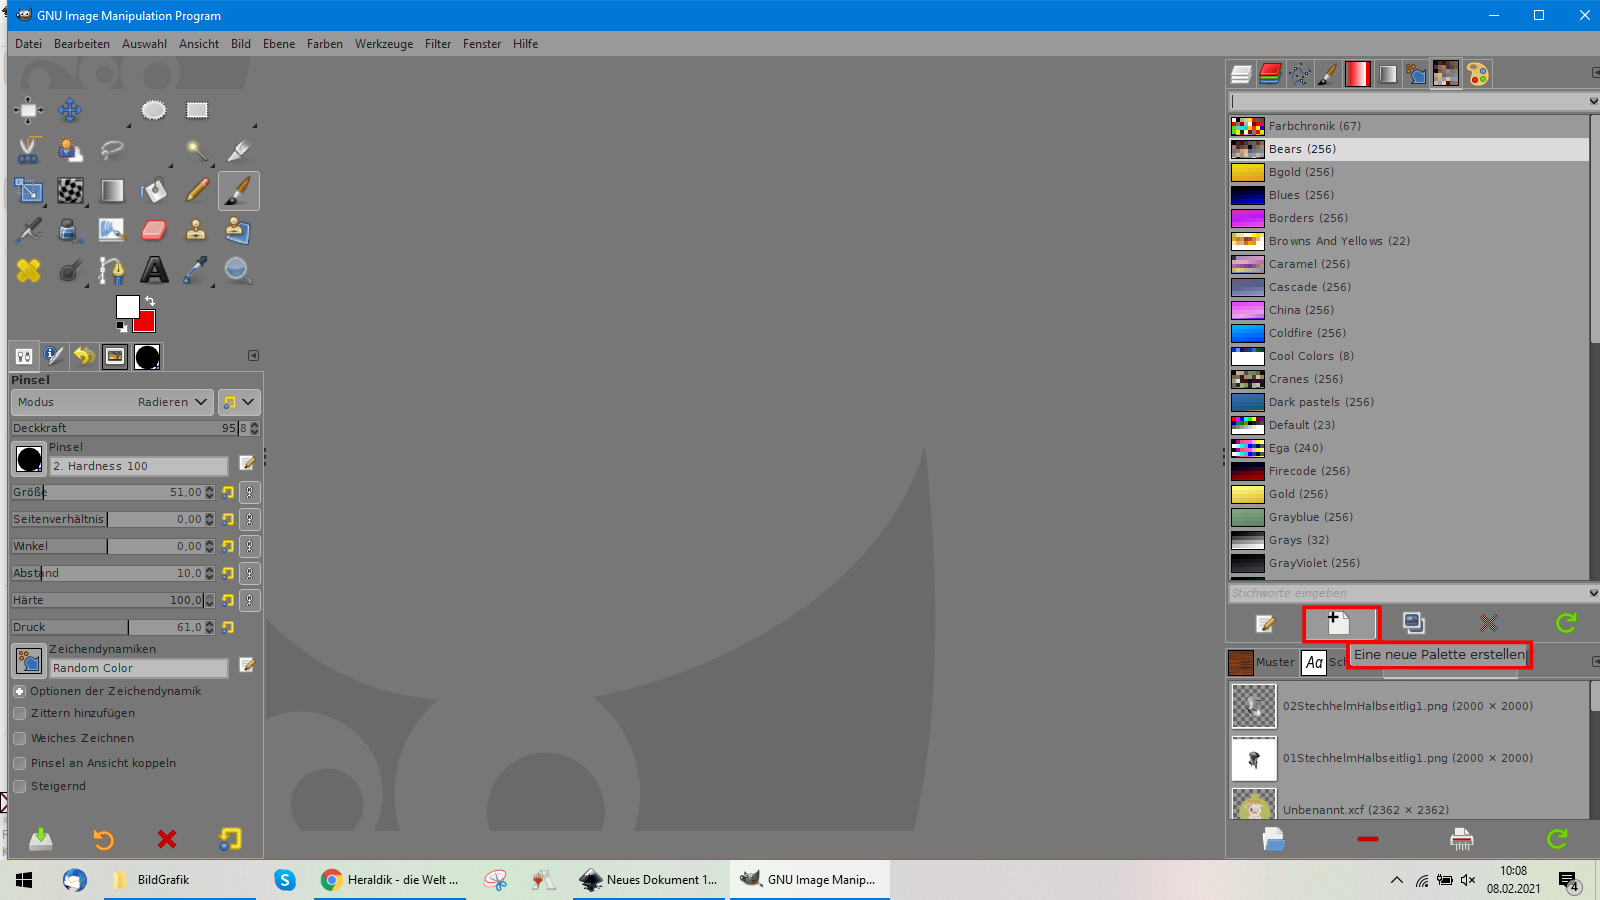This screenshot has width=1600, height=900.
Task: Select the Text tool
Action: 154,270
